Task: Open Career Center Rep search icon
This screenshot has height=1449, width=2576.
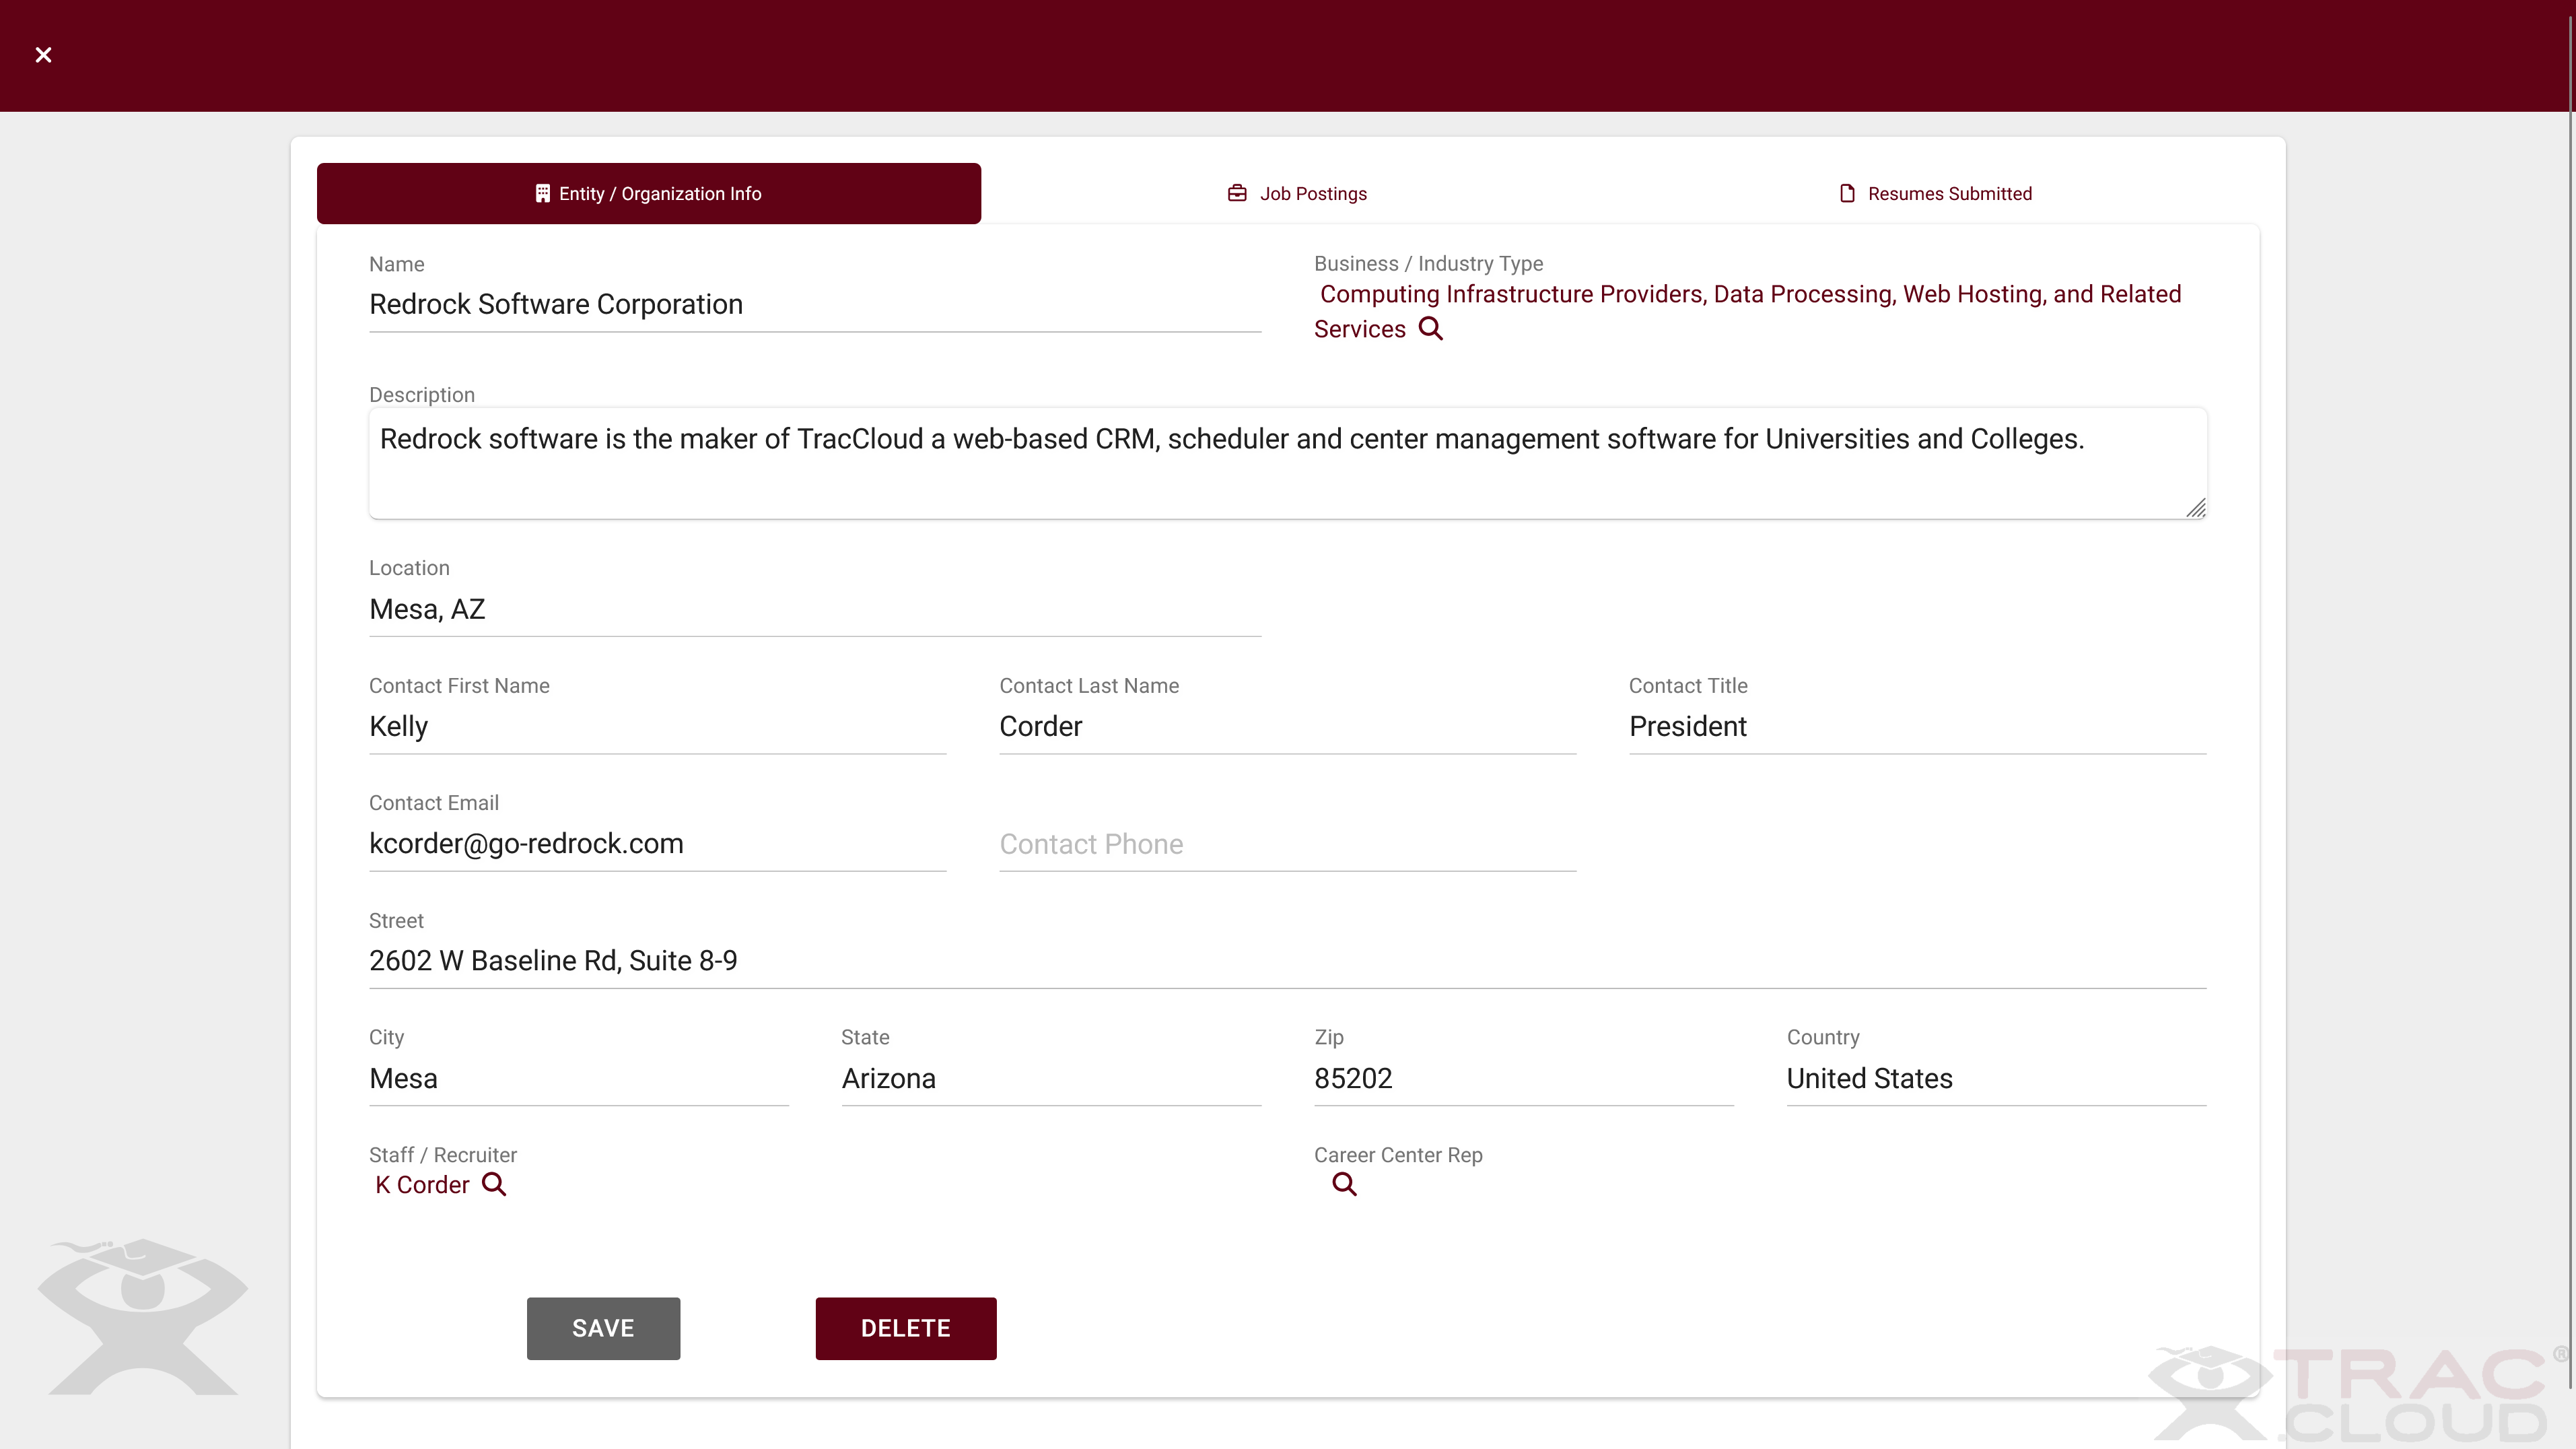Action: pos(1344,1185)
